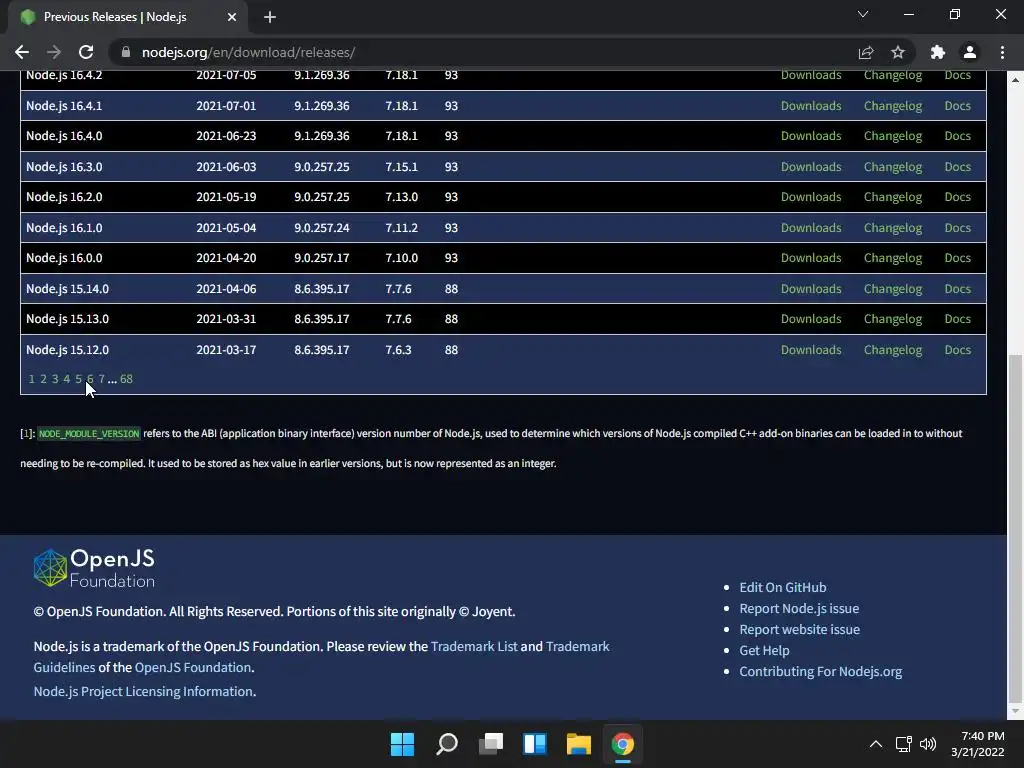The height and width of the screenshot is (768, 1024).
Task: Open Changelog for Node.js 15.13.0
Action: pyautogui.click(x=893, y=319)
